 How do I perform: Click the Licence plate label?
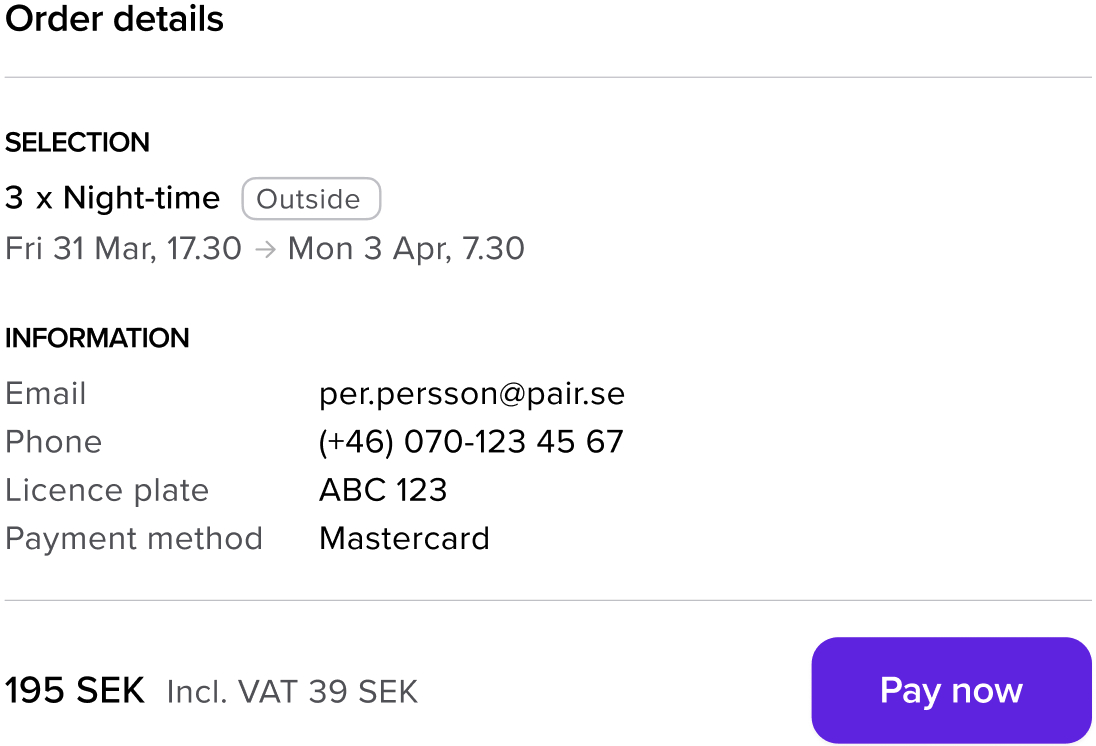click(x=107, y=490)
